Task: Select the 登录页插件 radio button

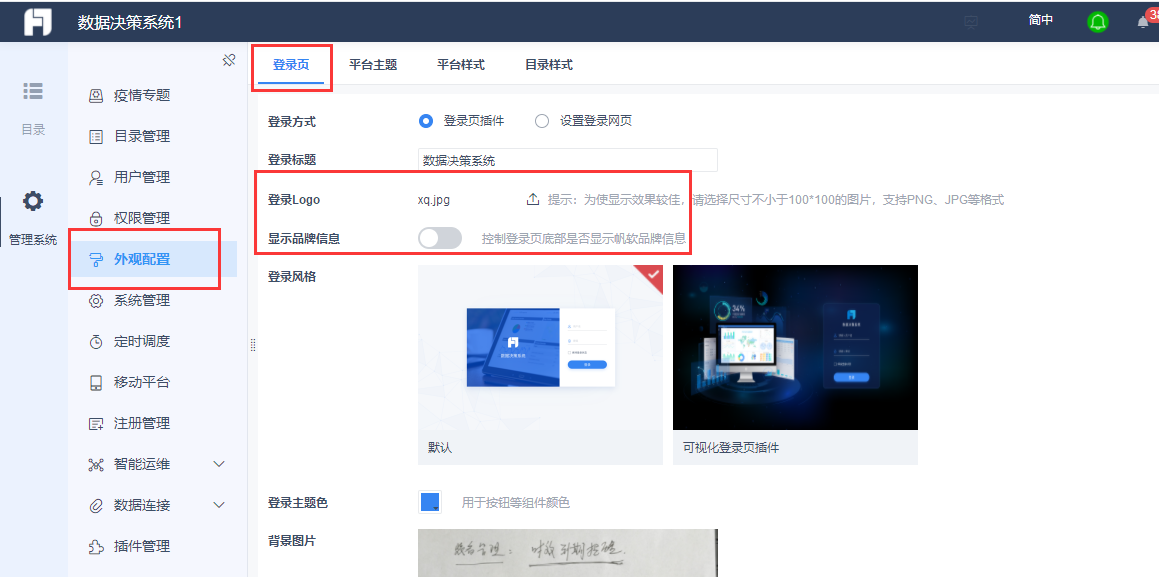Action: 426,121
